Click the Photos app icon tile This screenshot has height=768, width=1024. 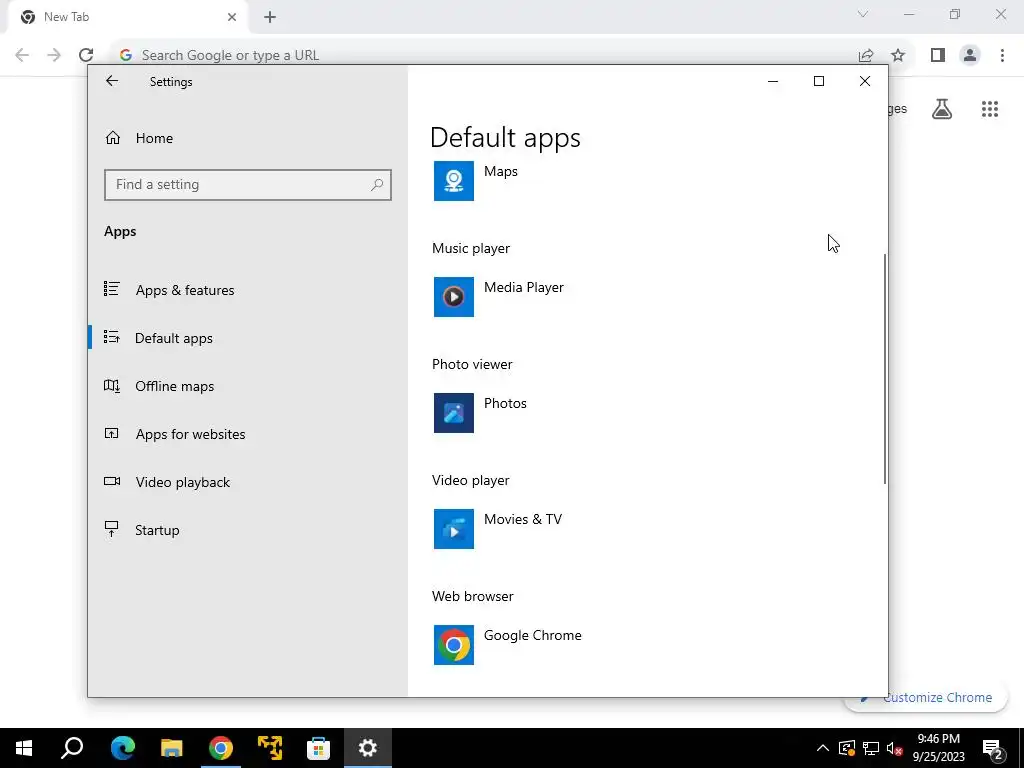click(x=454, y=413)
